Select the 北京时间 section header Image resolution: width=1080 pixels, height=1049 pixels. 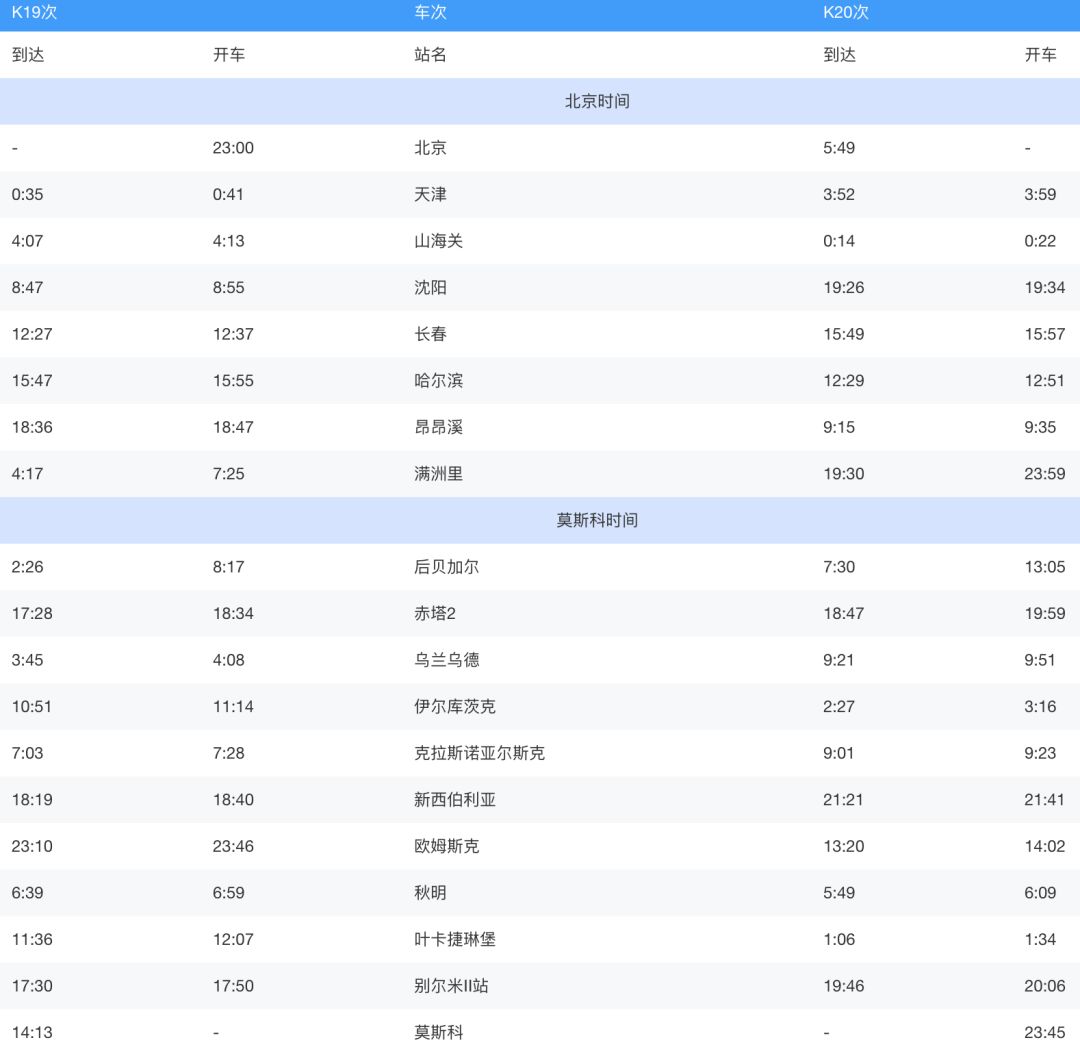(x=597, y=101)
